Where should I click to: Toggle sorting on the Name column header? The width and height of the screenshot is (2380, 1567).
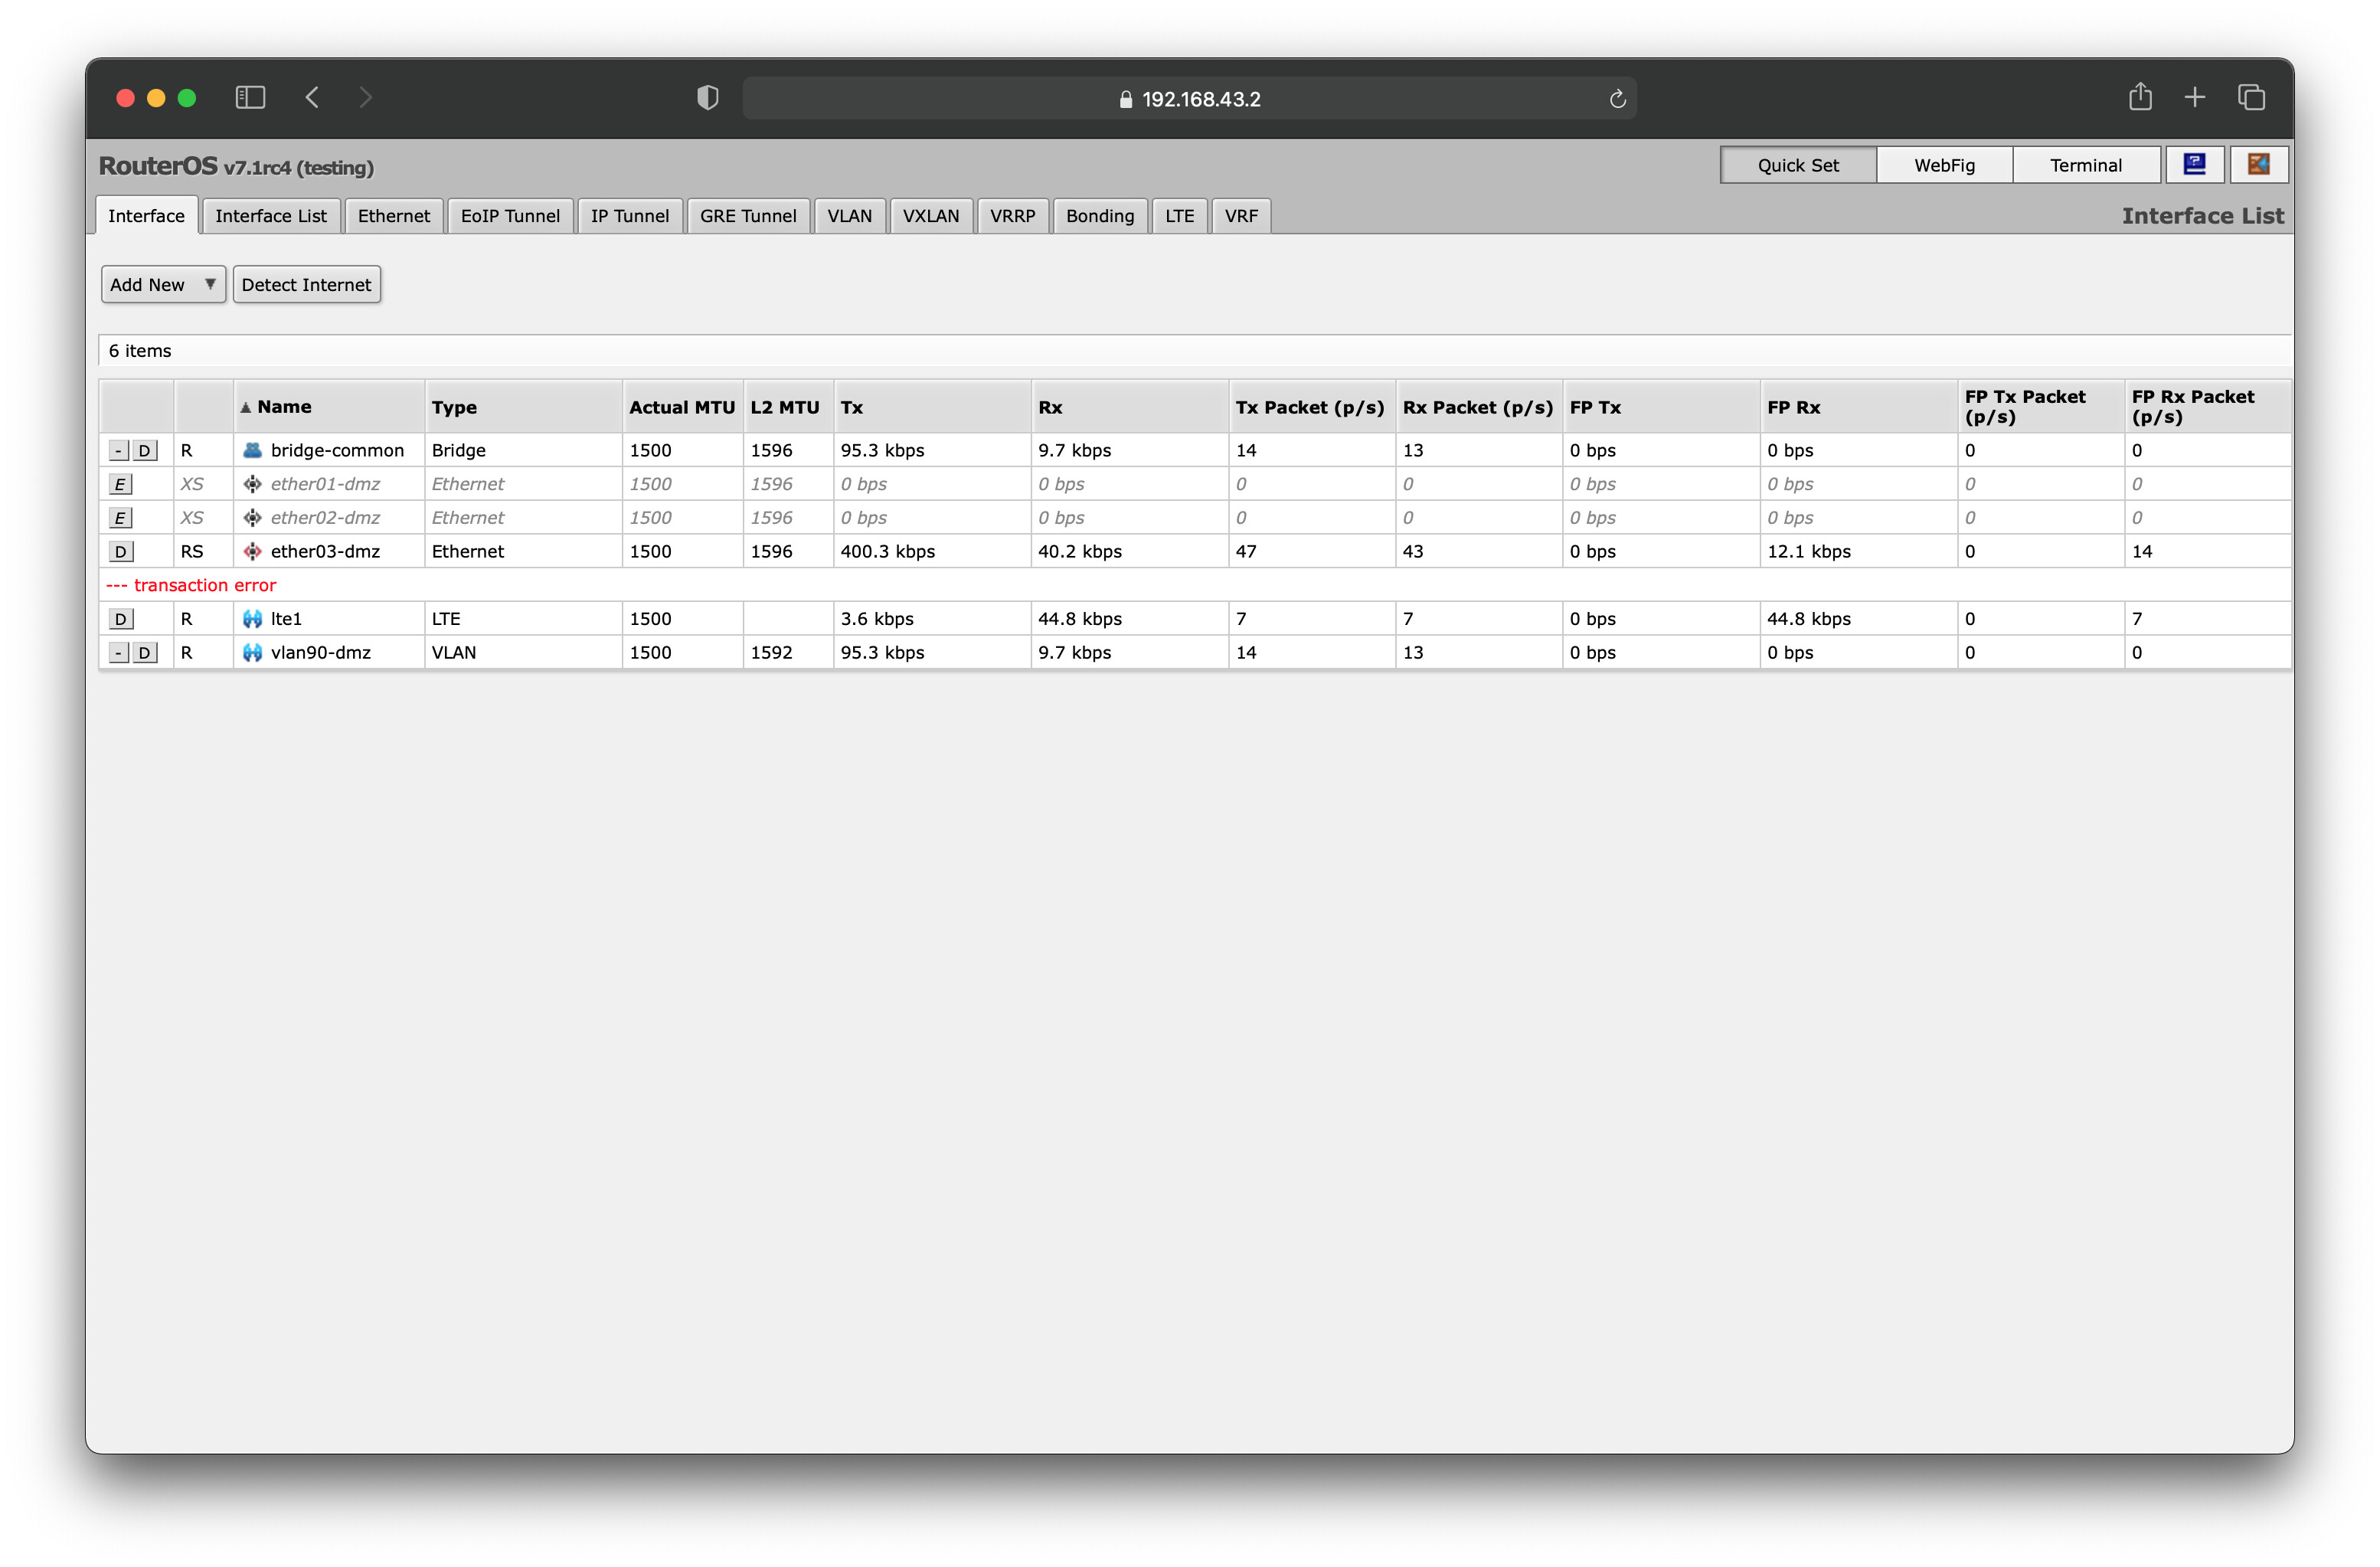coord(285,406)
